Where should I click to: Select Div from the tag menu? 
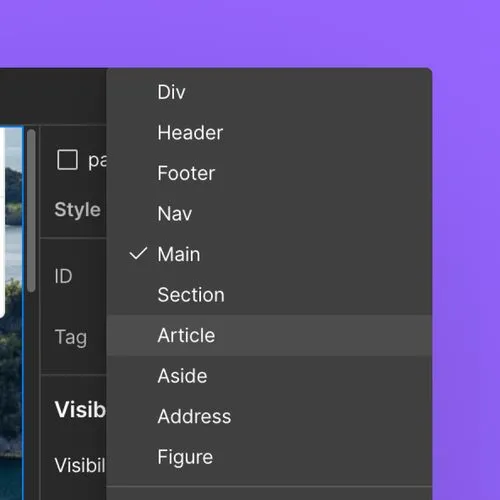point(269,92)
